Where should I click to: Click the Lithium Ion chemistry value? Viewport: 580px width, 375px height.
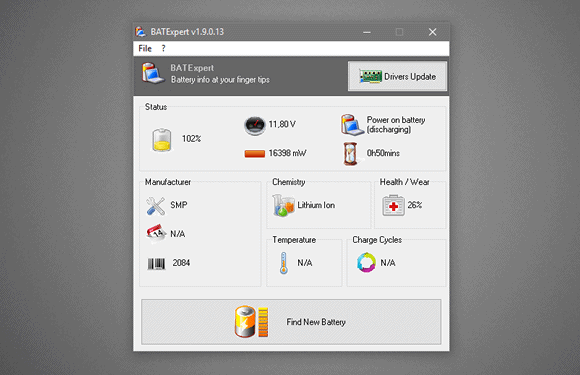pos(316,205)
